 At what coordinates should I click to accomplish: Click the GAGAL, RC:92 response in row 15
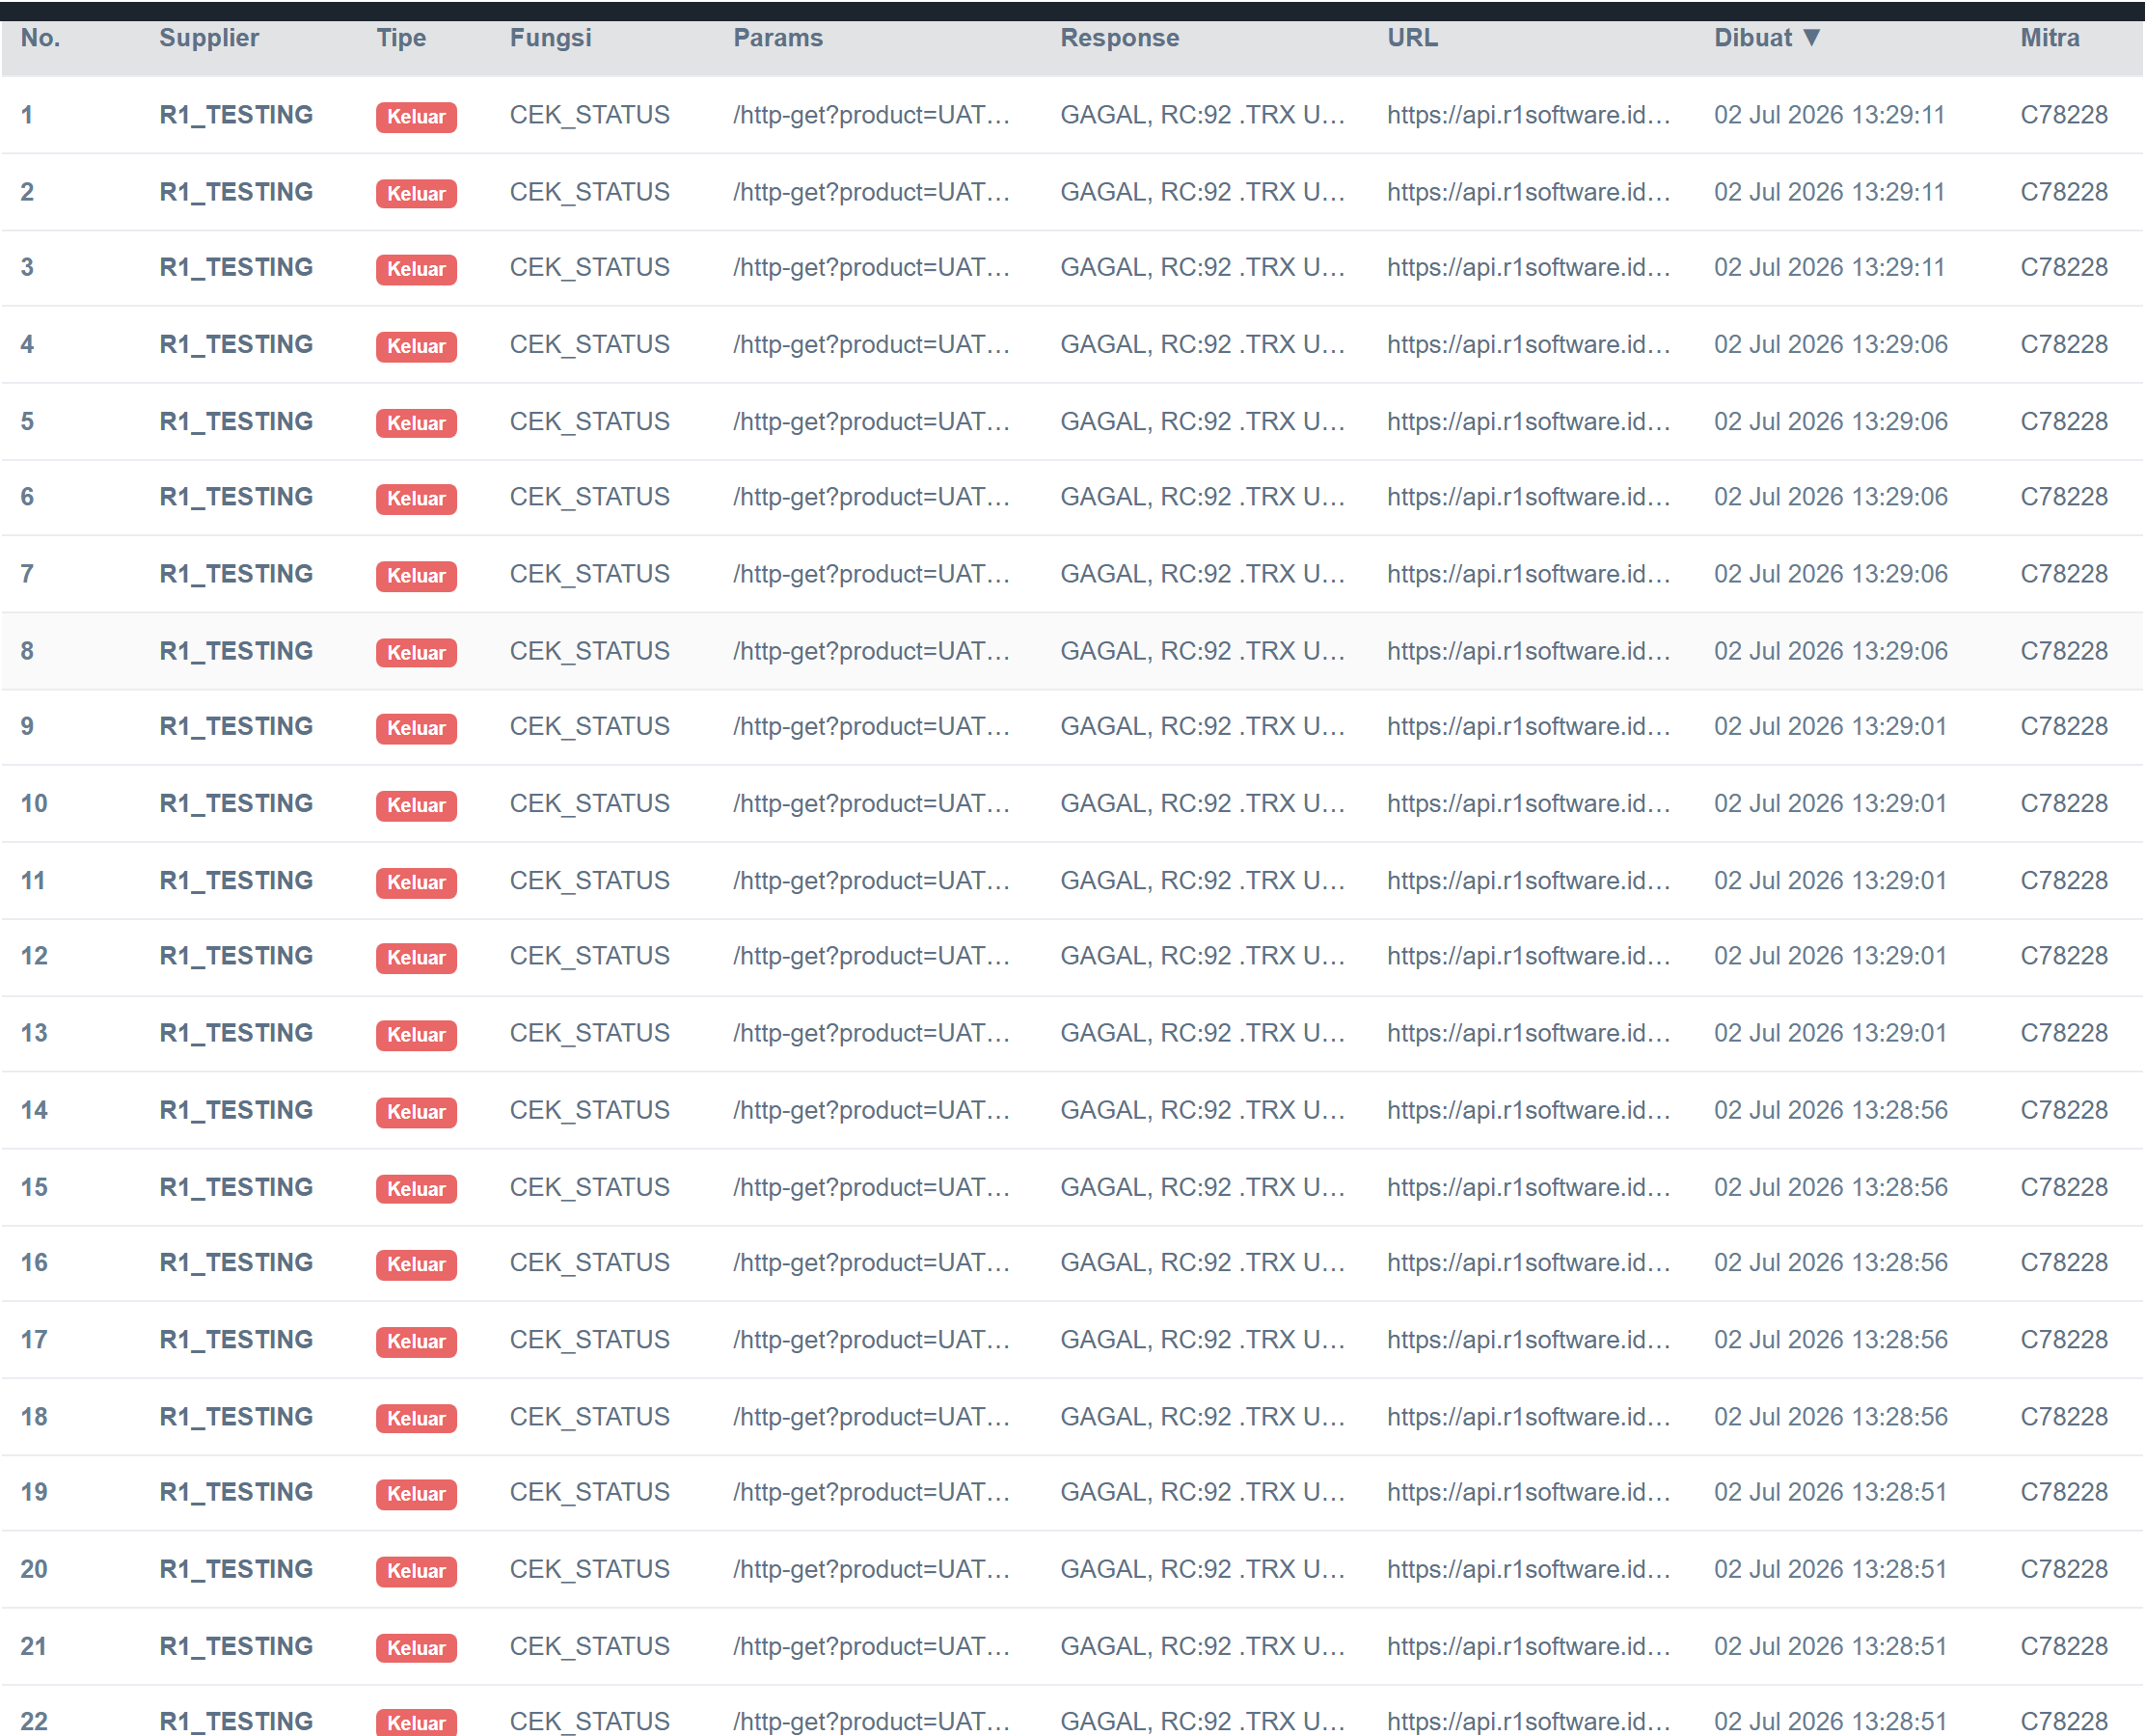1203,1188
